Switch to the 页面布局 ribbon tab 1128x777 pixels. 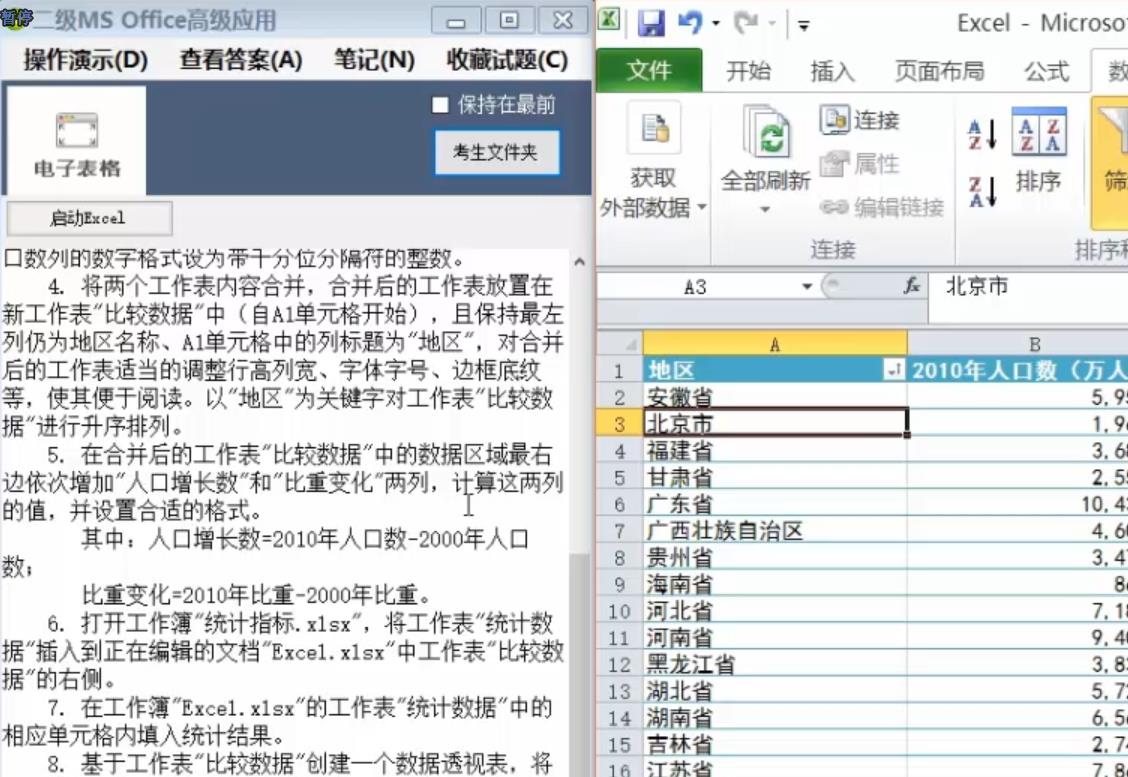pos(939,71)
